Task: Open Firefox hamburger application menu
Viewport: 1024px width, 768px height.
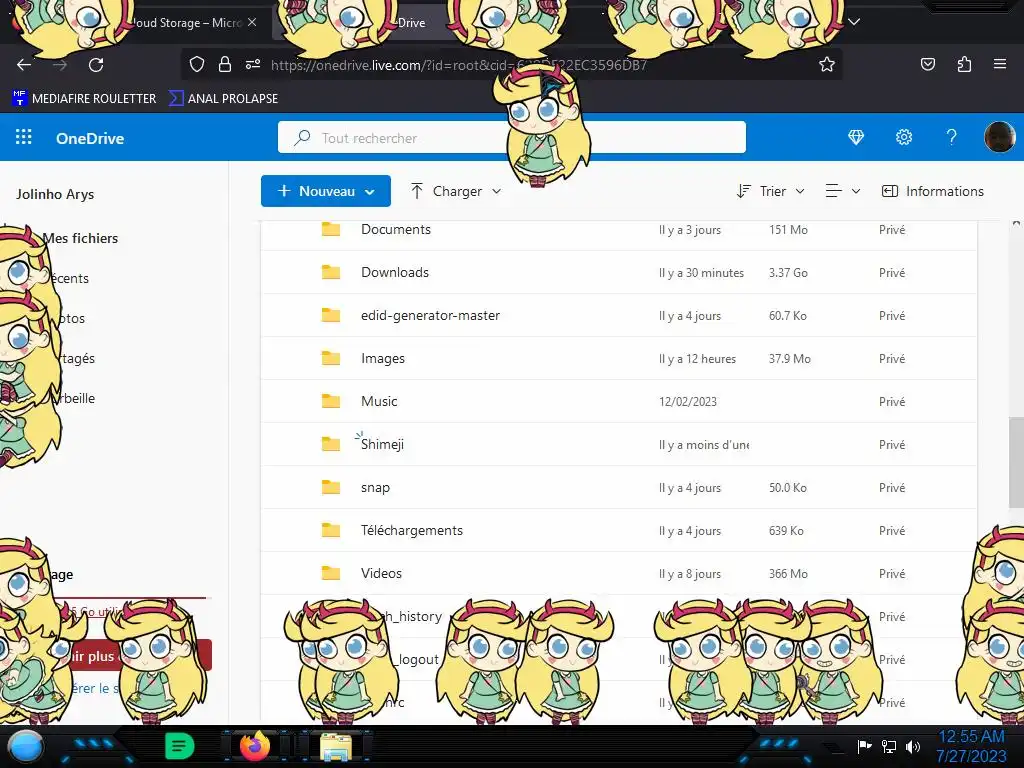Action: click(x=1000, y=64)
